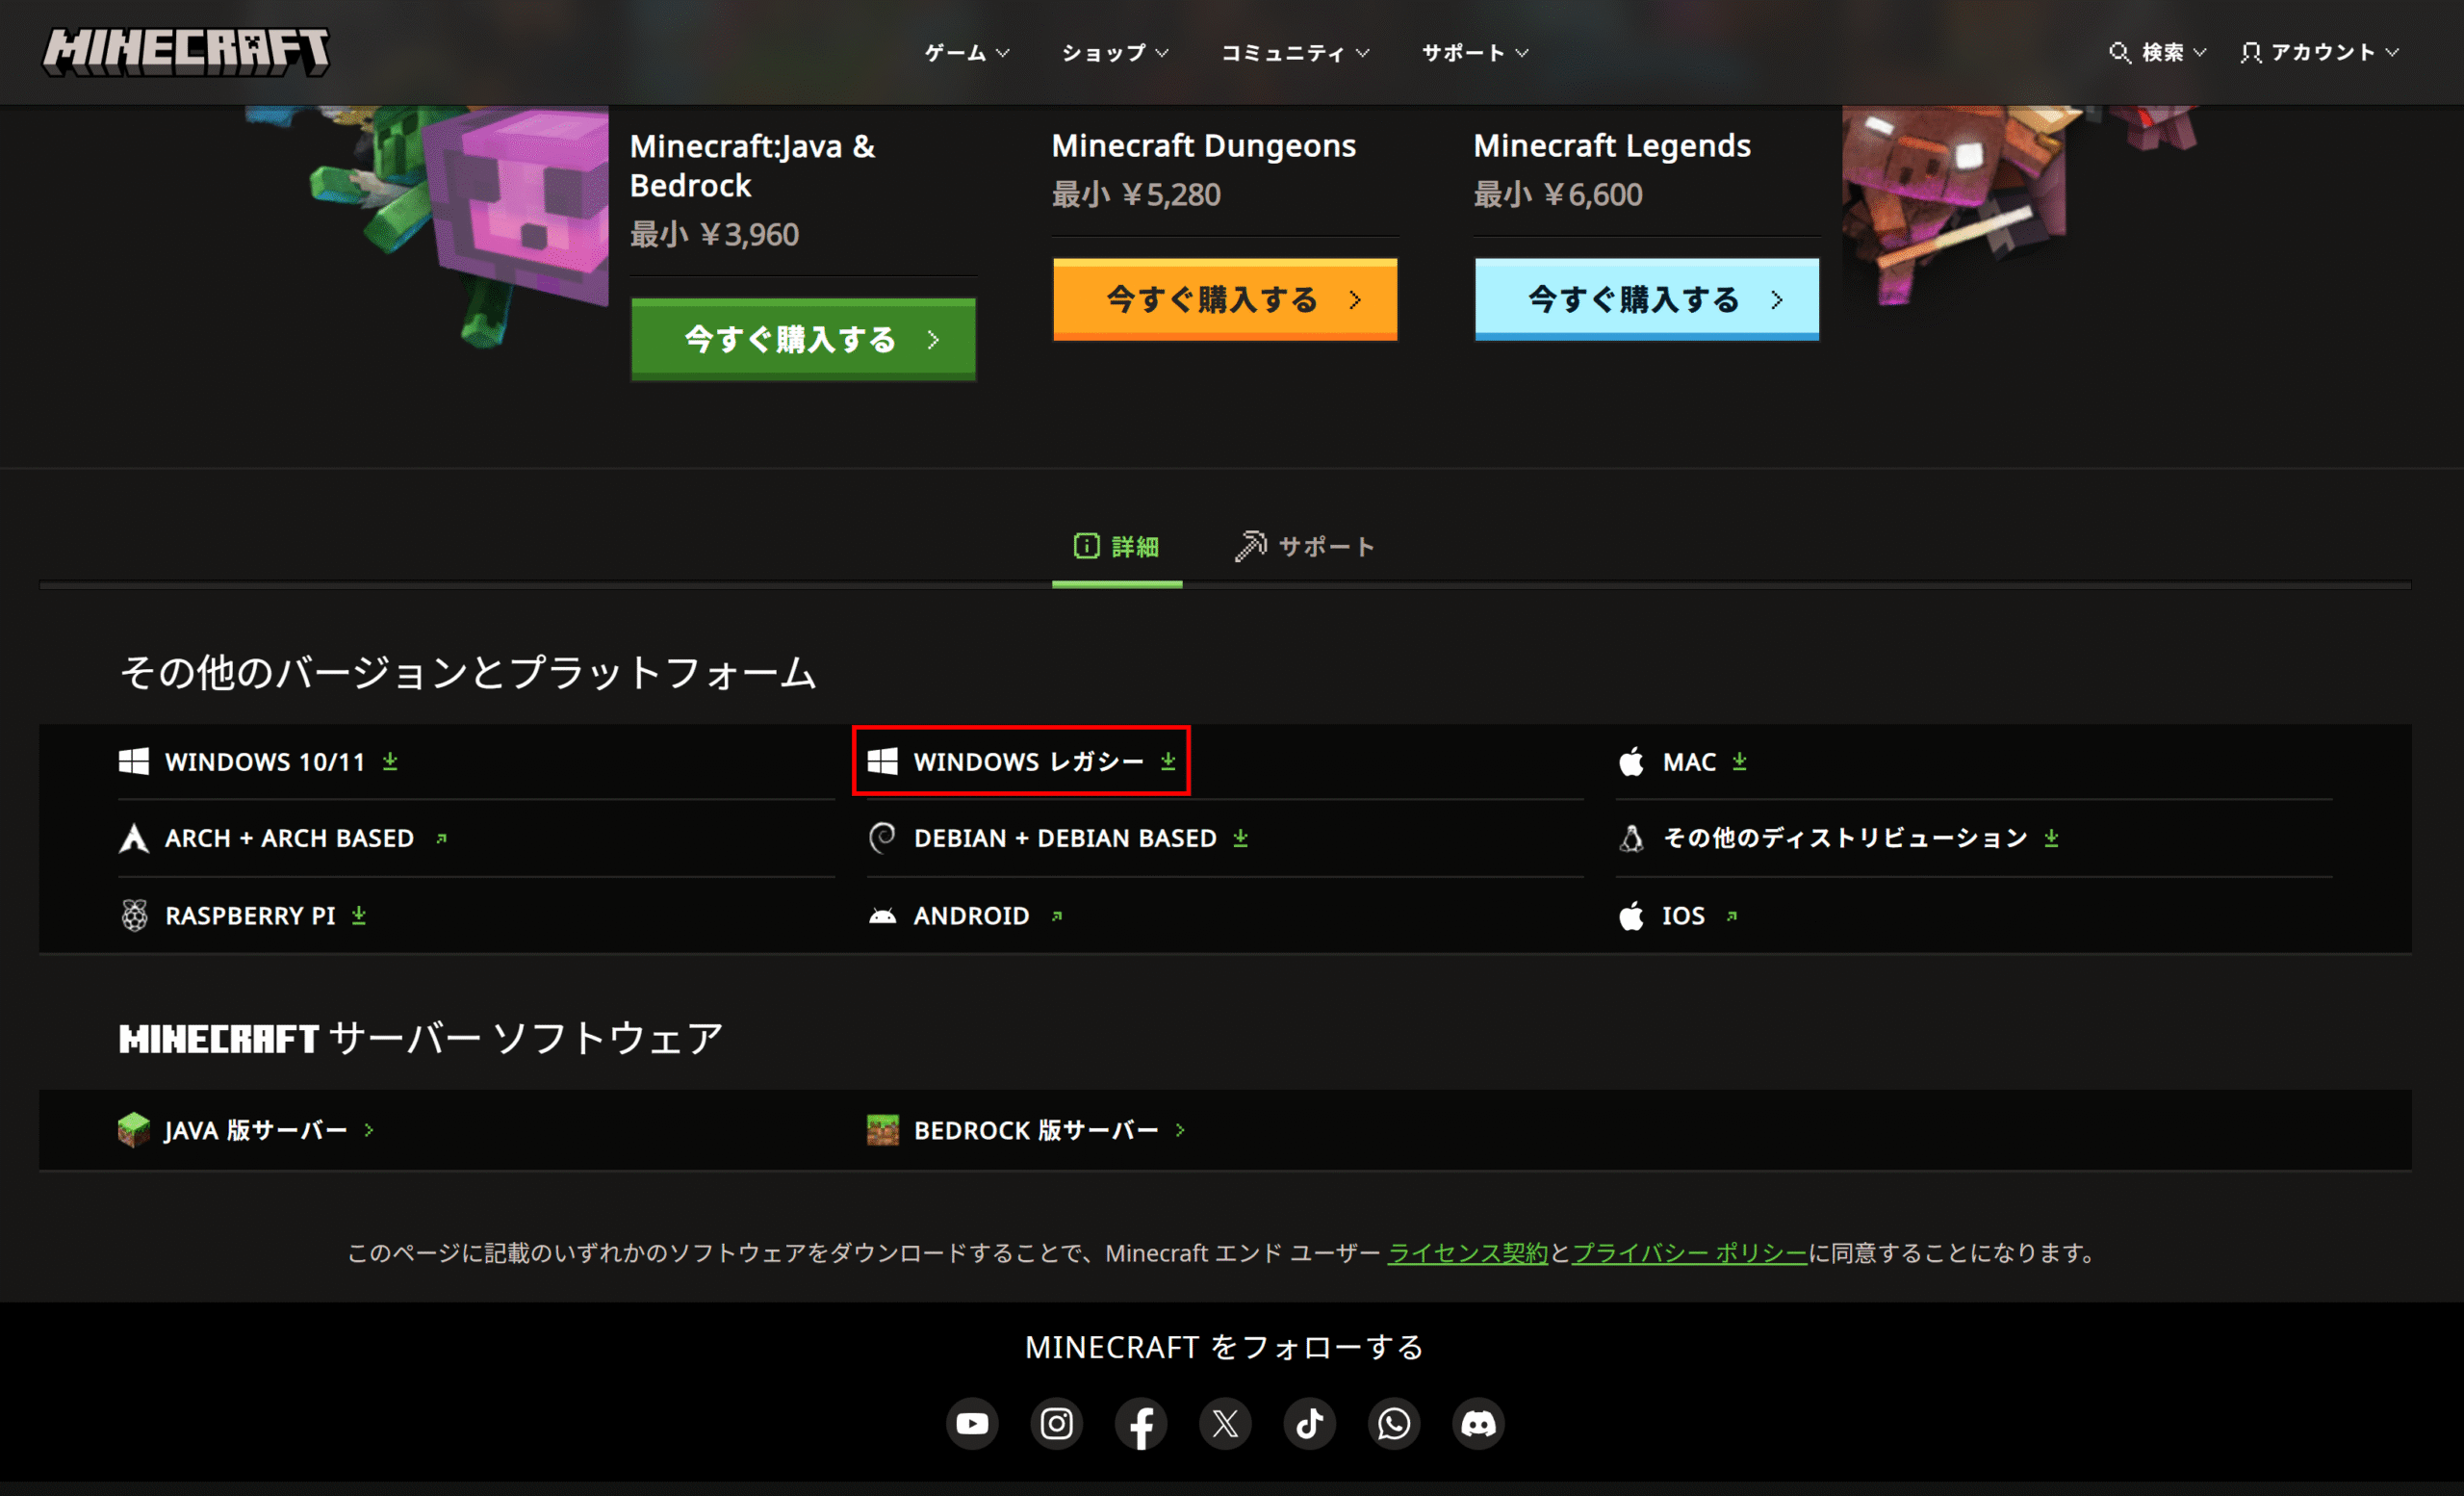
Task: Expand the ショップ navigation menu
Action: pyautogui.click(x=1115, y=52)
